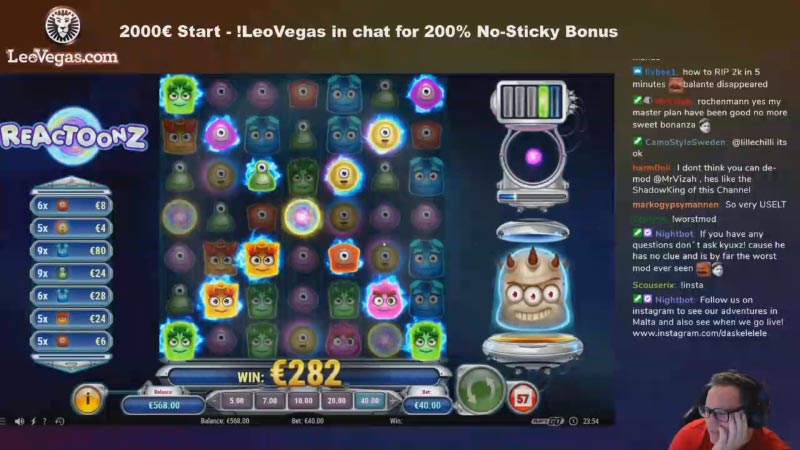
Task: Decrease bet with the left arrow
Action: [x=214, y=402]
